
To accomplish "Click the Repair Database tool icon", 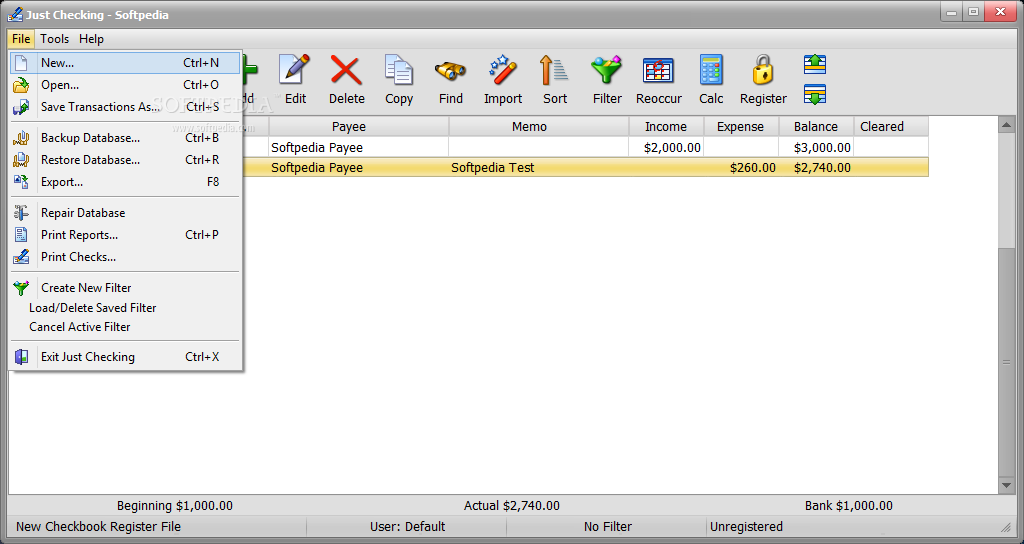I will [x=22, y=213].
